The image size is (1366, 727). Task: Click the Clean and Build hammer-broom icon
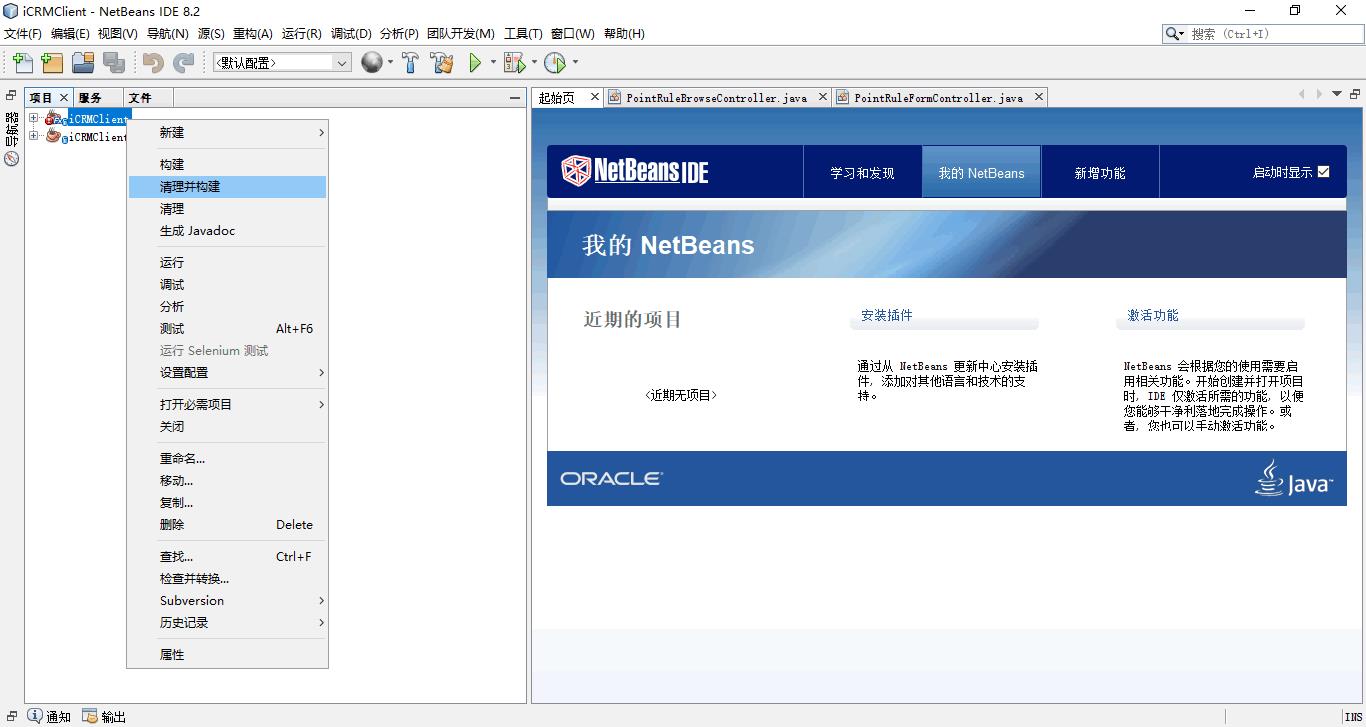point(442,63)
